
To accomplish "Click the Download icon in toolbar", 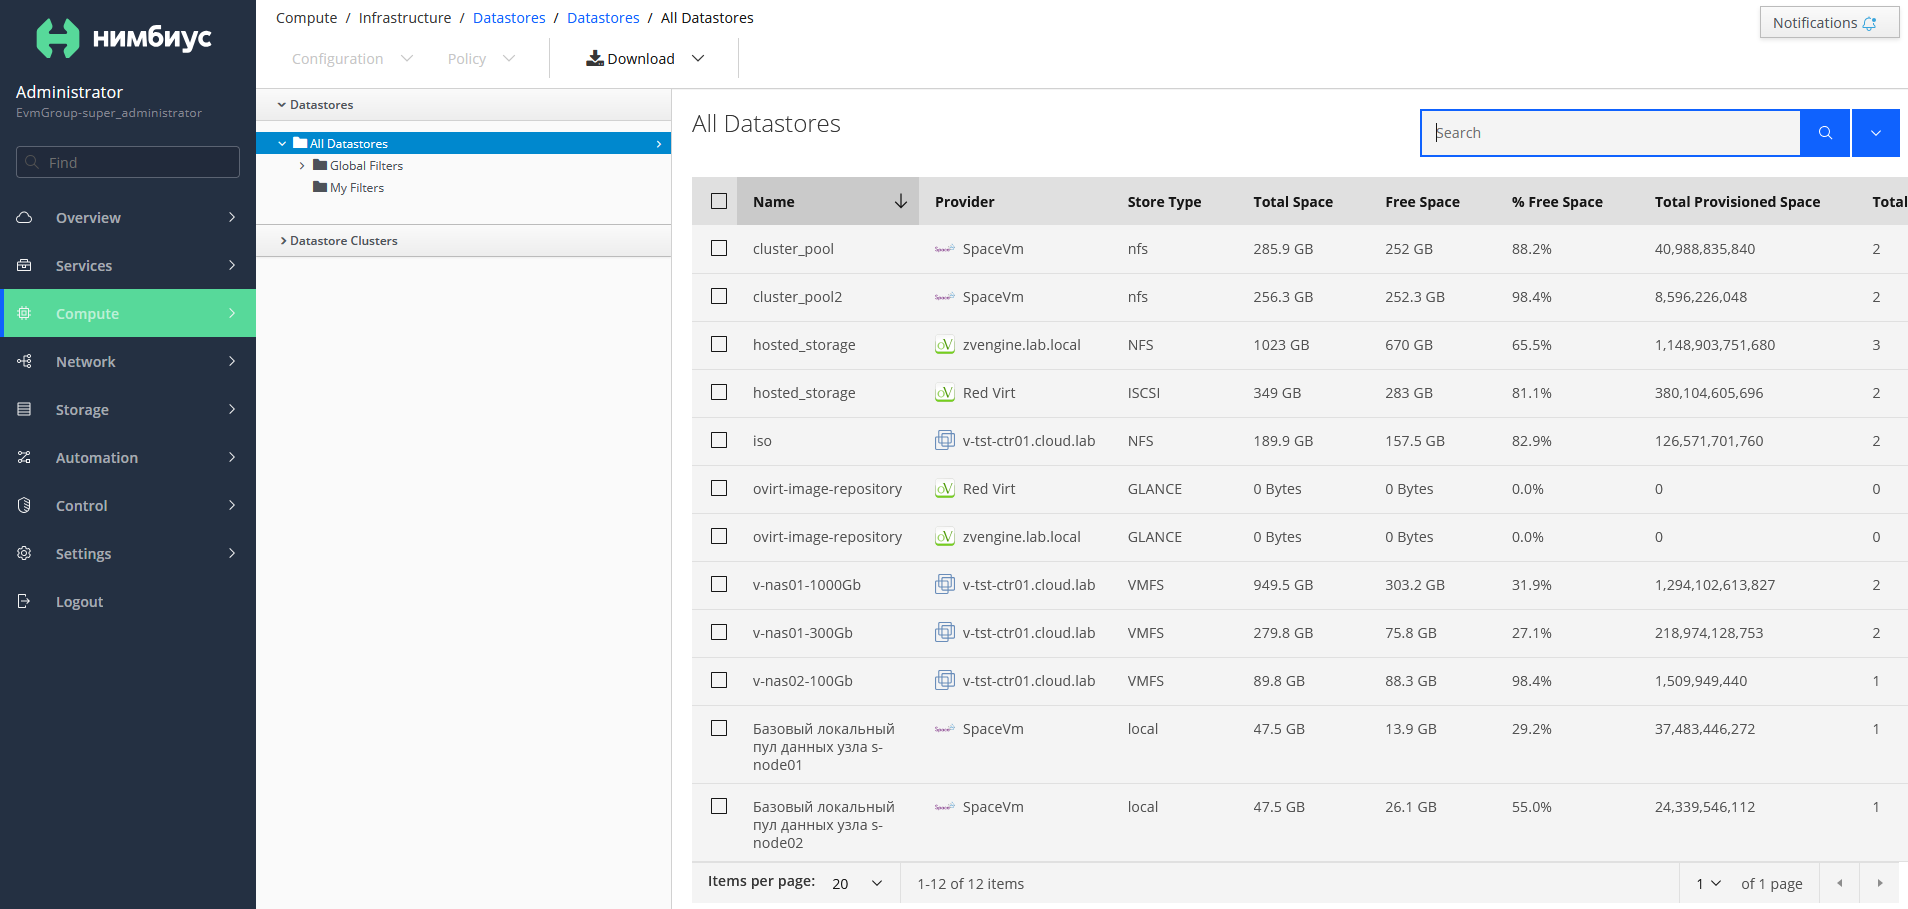I will tap(595, 58).
